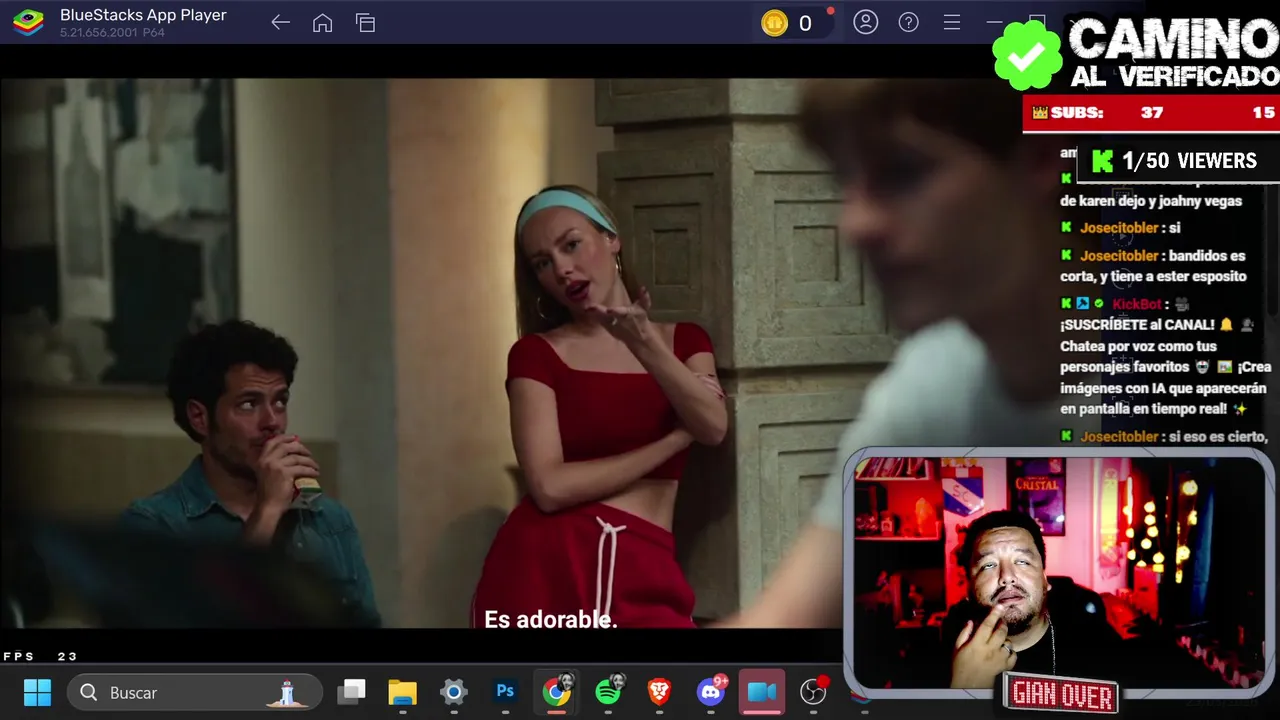
Task: Open the BlueStacks account profile
Action: point(865,22)
